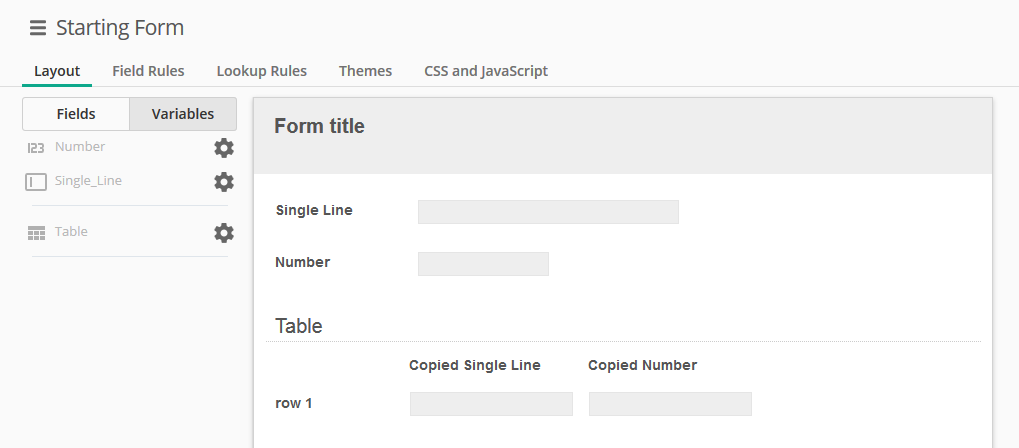This screenshot has width=1019, height=448.
Task: Open settings gear for Table field
Action: click(224, 233)
